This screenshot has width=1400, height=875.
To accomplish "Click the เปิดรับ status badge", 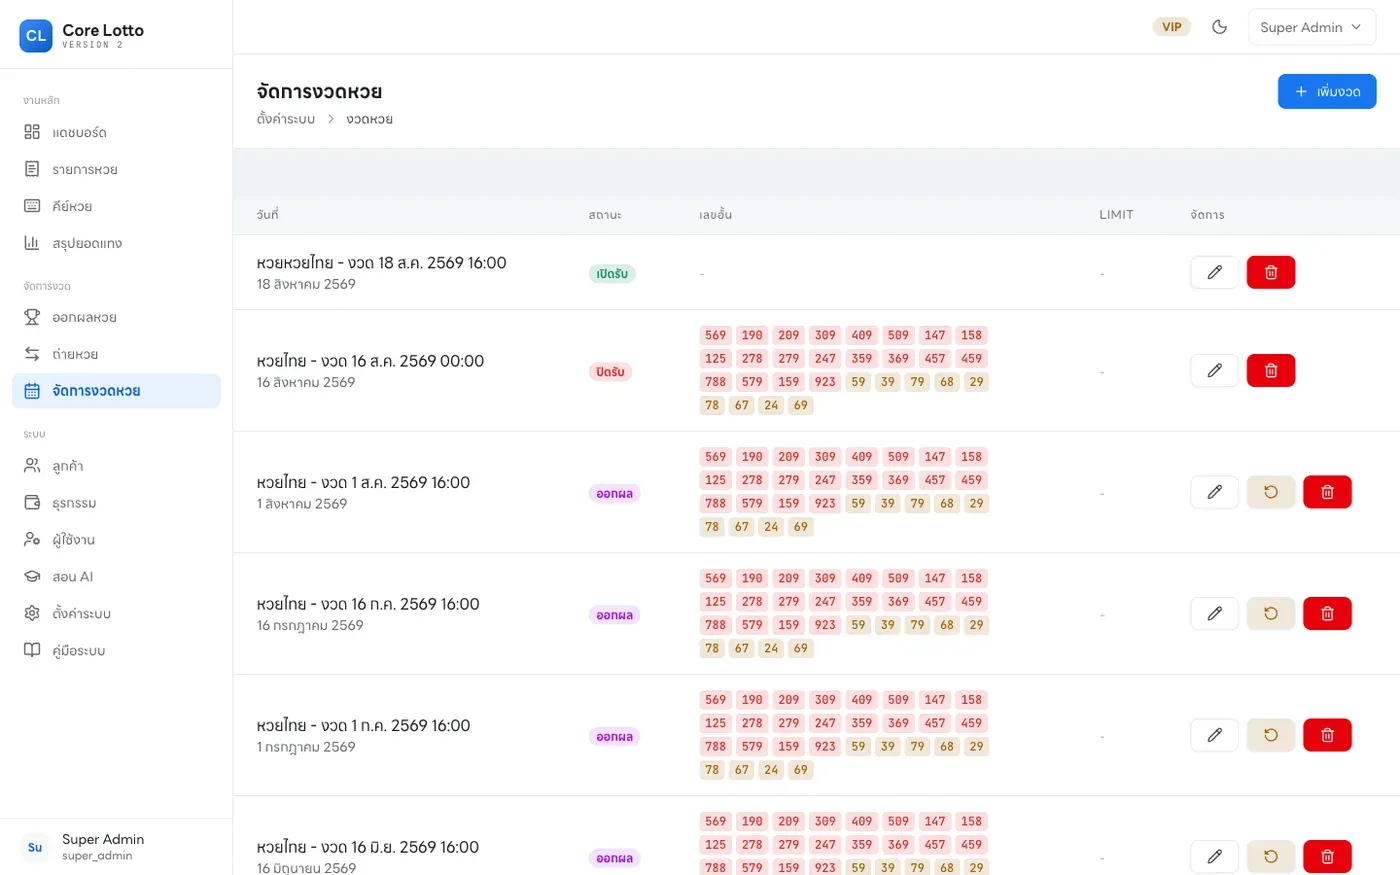I will point(612,273).
